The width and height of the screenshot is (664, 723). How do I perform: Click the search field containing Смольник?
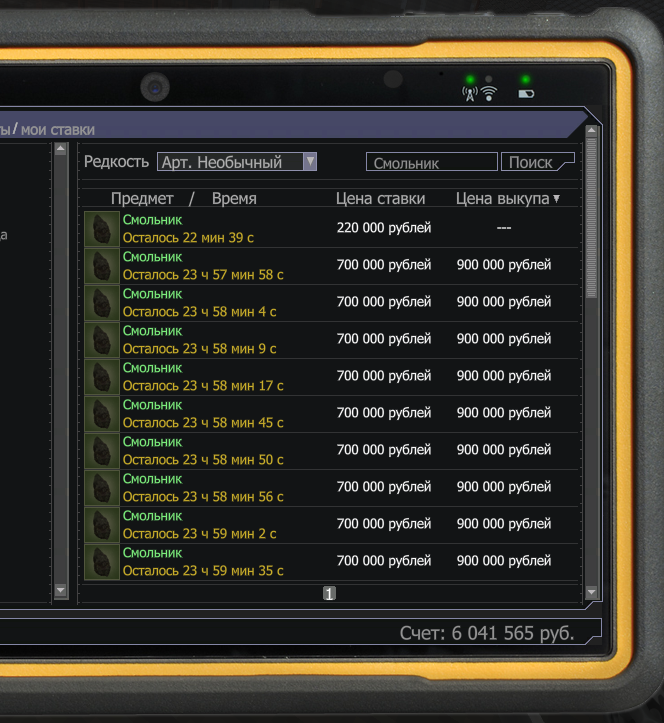click(432, 163)
